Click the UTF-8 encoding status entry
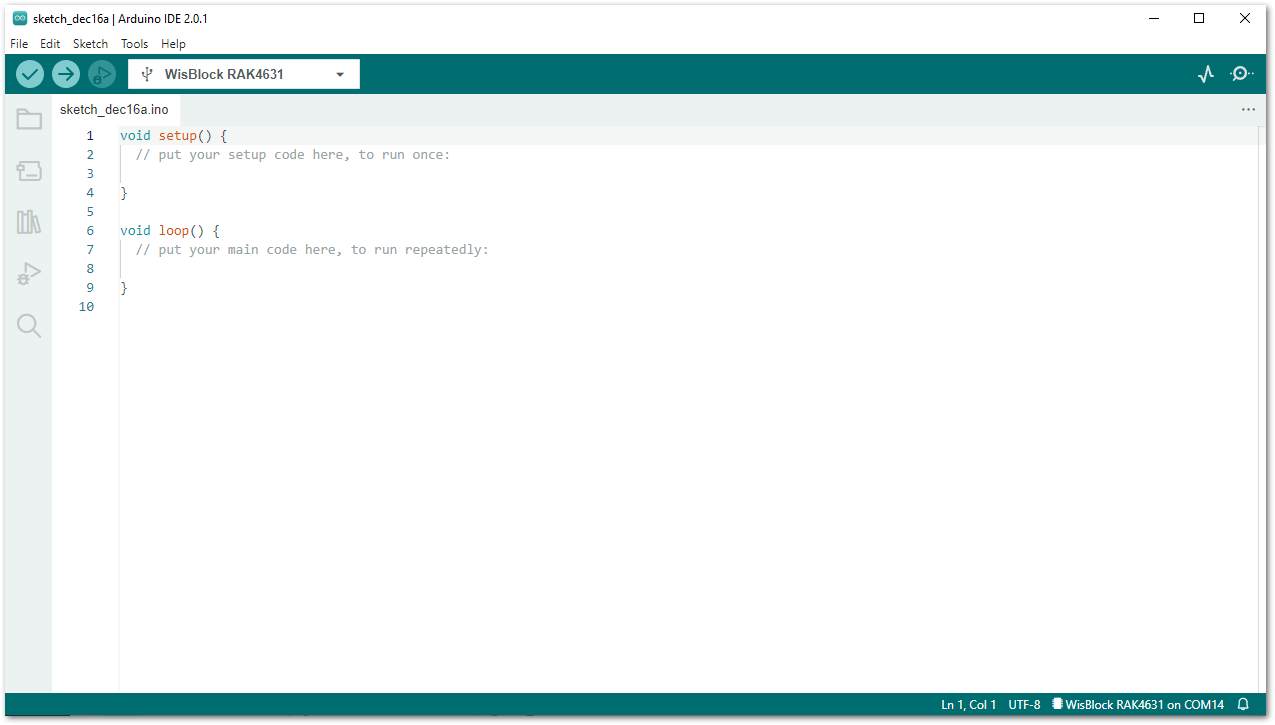1275x725 pixels. pos(1024,704)
